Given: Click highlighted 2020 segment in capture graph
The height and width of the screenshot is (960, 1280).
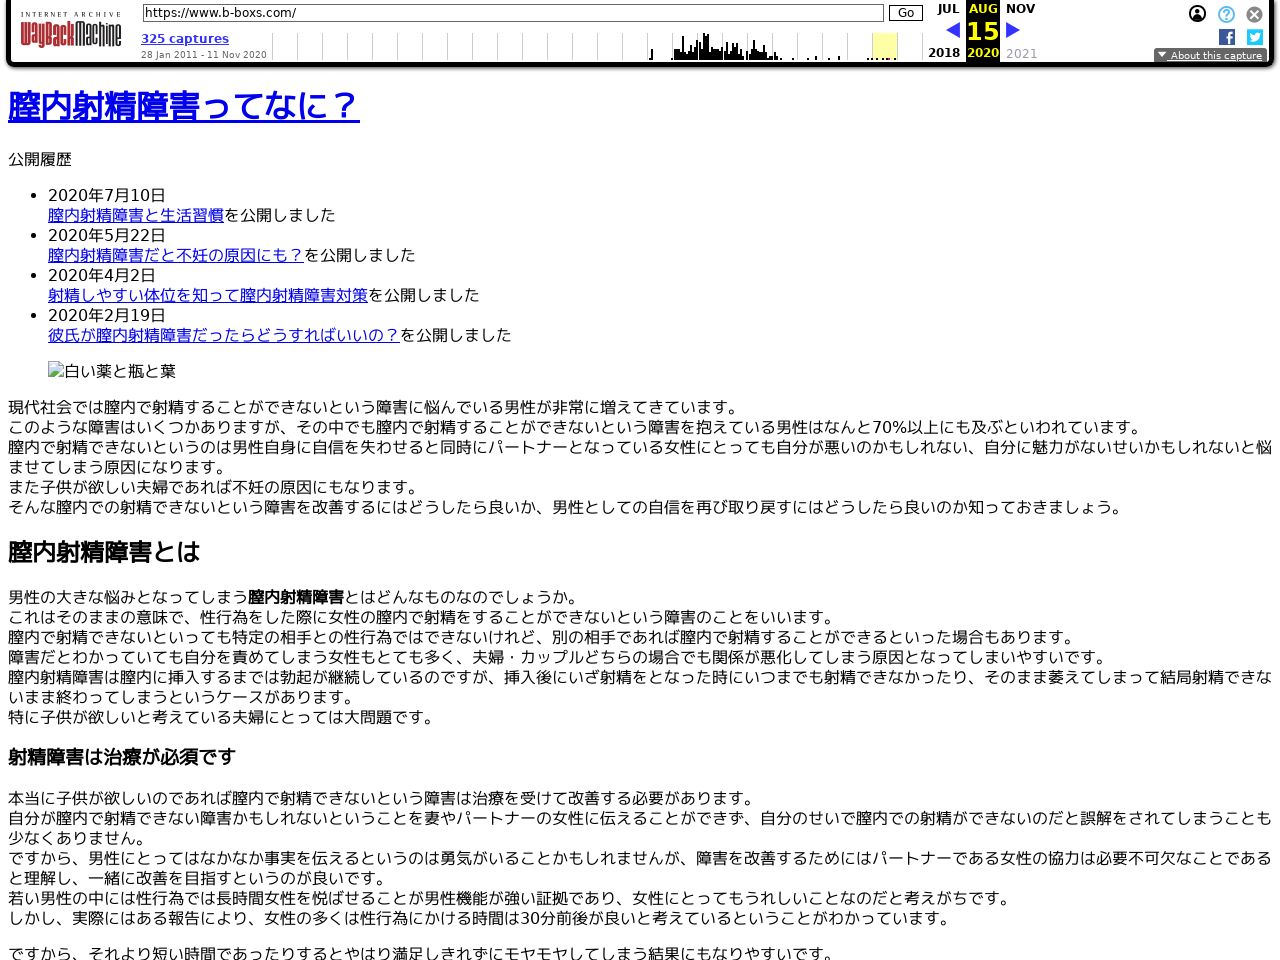Looking at the screenshot, I should (884, 47).
